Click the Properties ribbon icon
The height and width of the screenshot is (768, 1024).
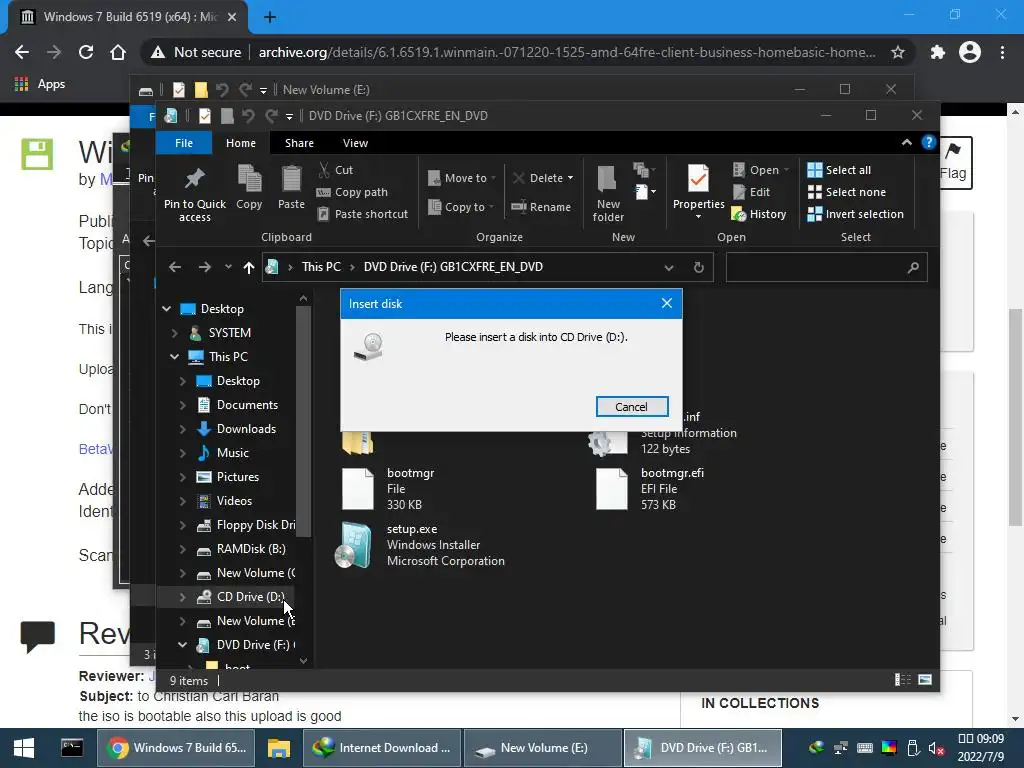pos(698,178)
